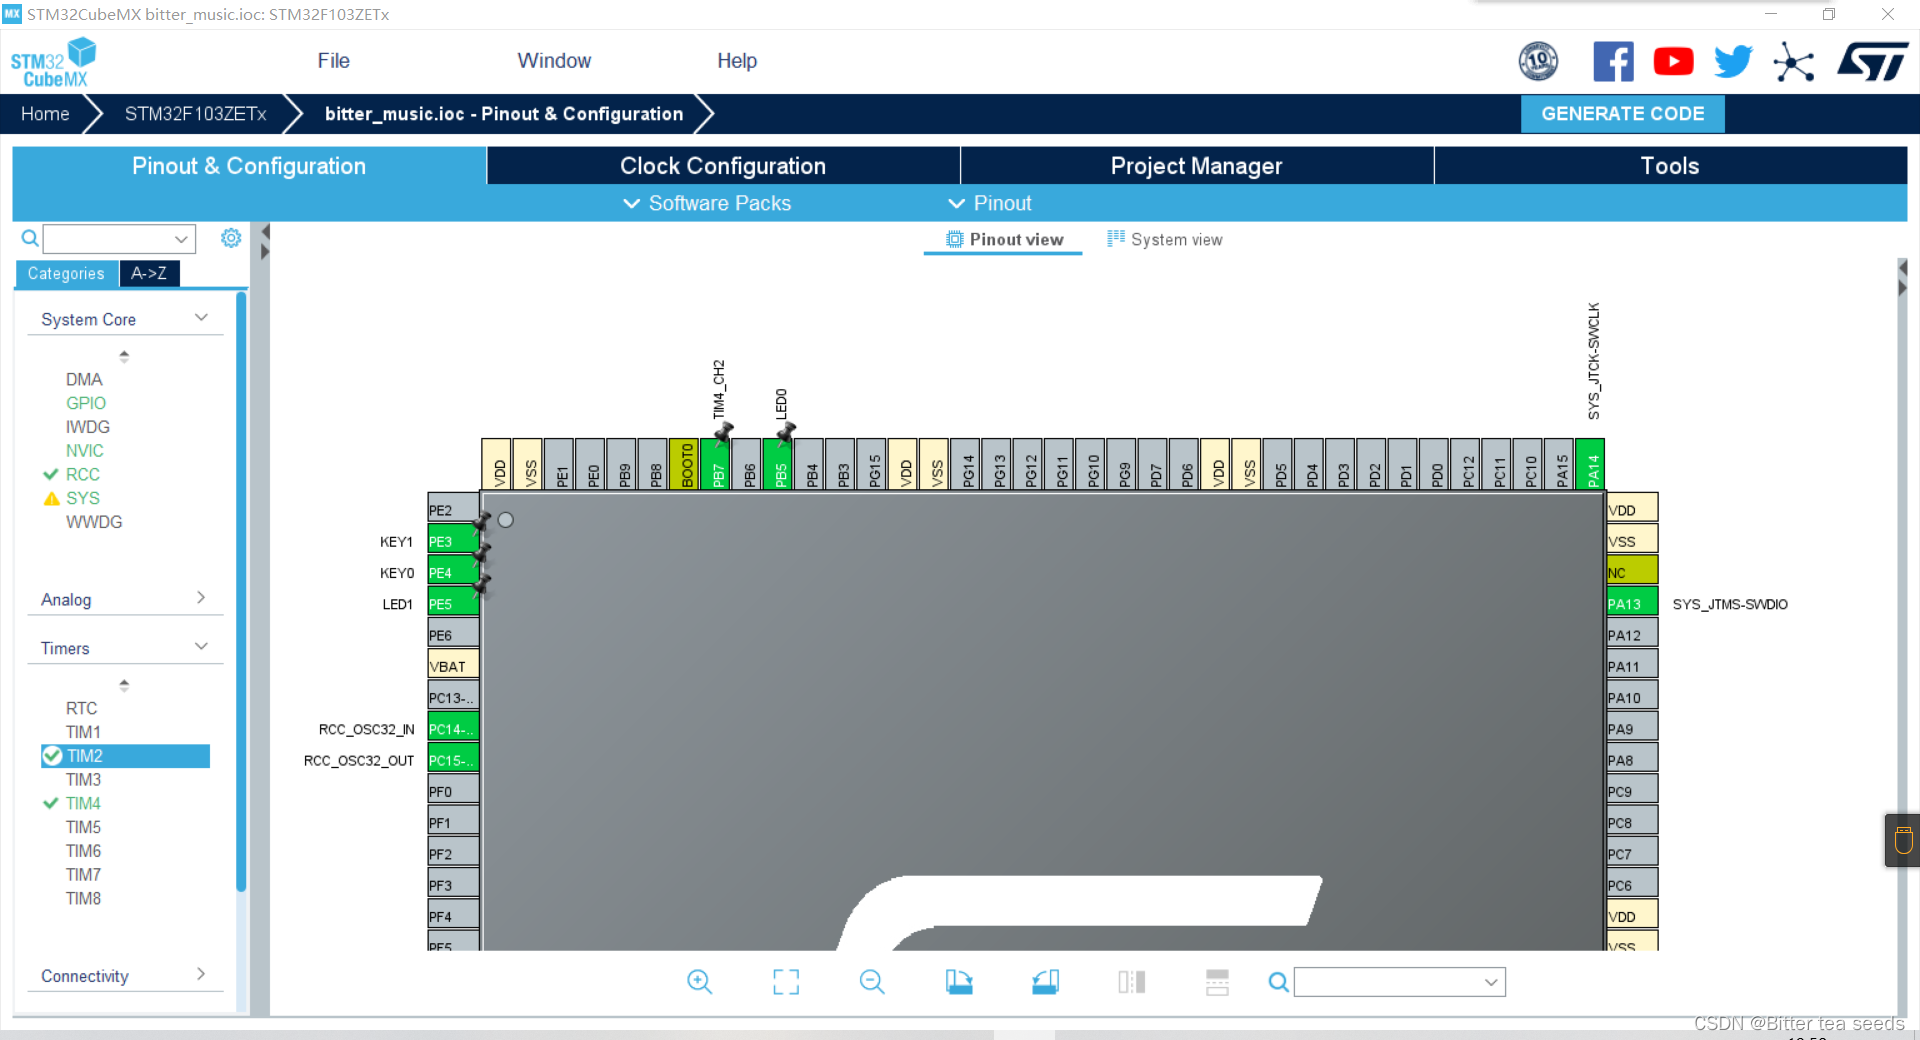Select the DMA item
Image resolution: width=1920 pixels, height=1040 pixels.
[x=84, y=379]
